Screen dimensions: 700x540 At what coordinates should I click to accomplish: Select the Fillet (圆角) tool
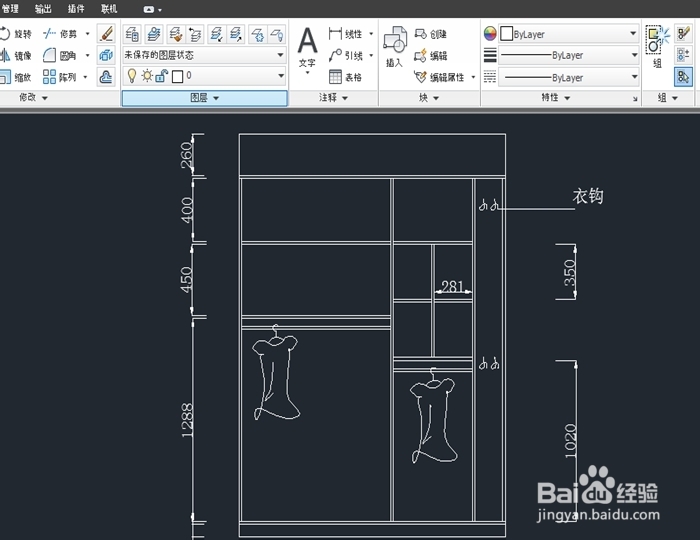point(60,55)
